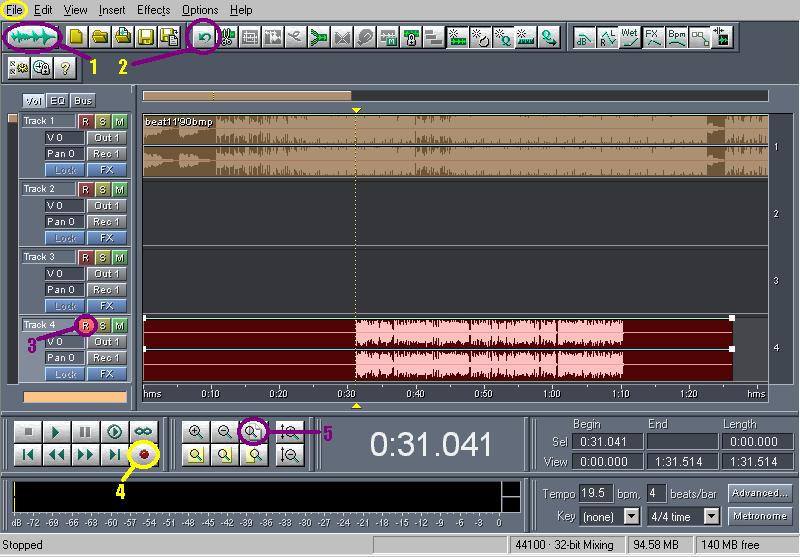Click the question mark help icon
Viewport: 800px width, 557px height.
coord(66,67)
